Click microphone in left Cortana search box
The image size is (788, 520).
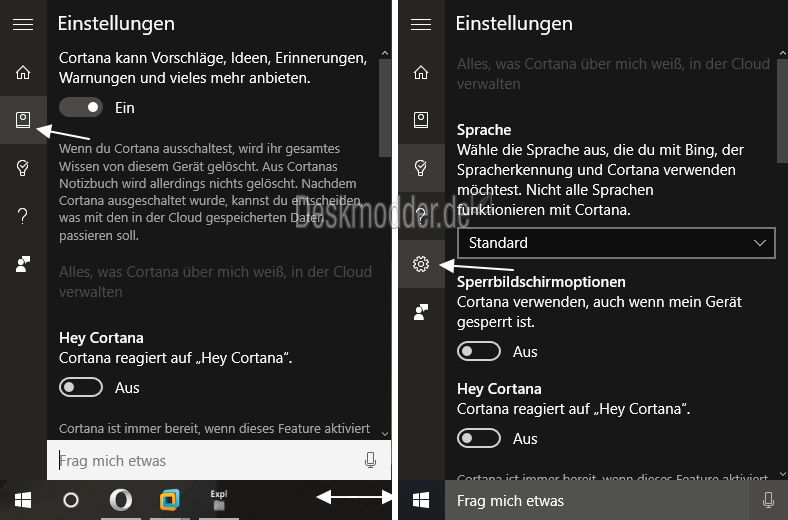coord(370,460)
